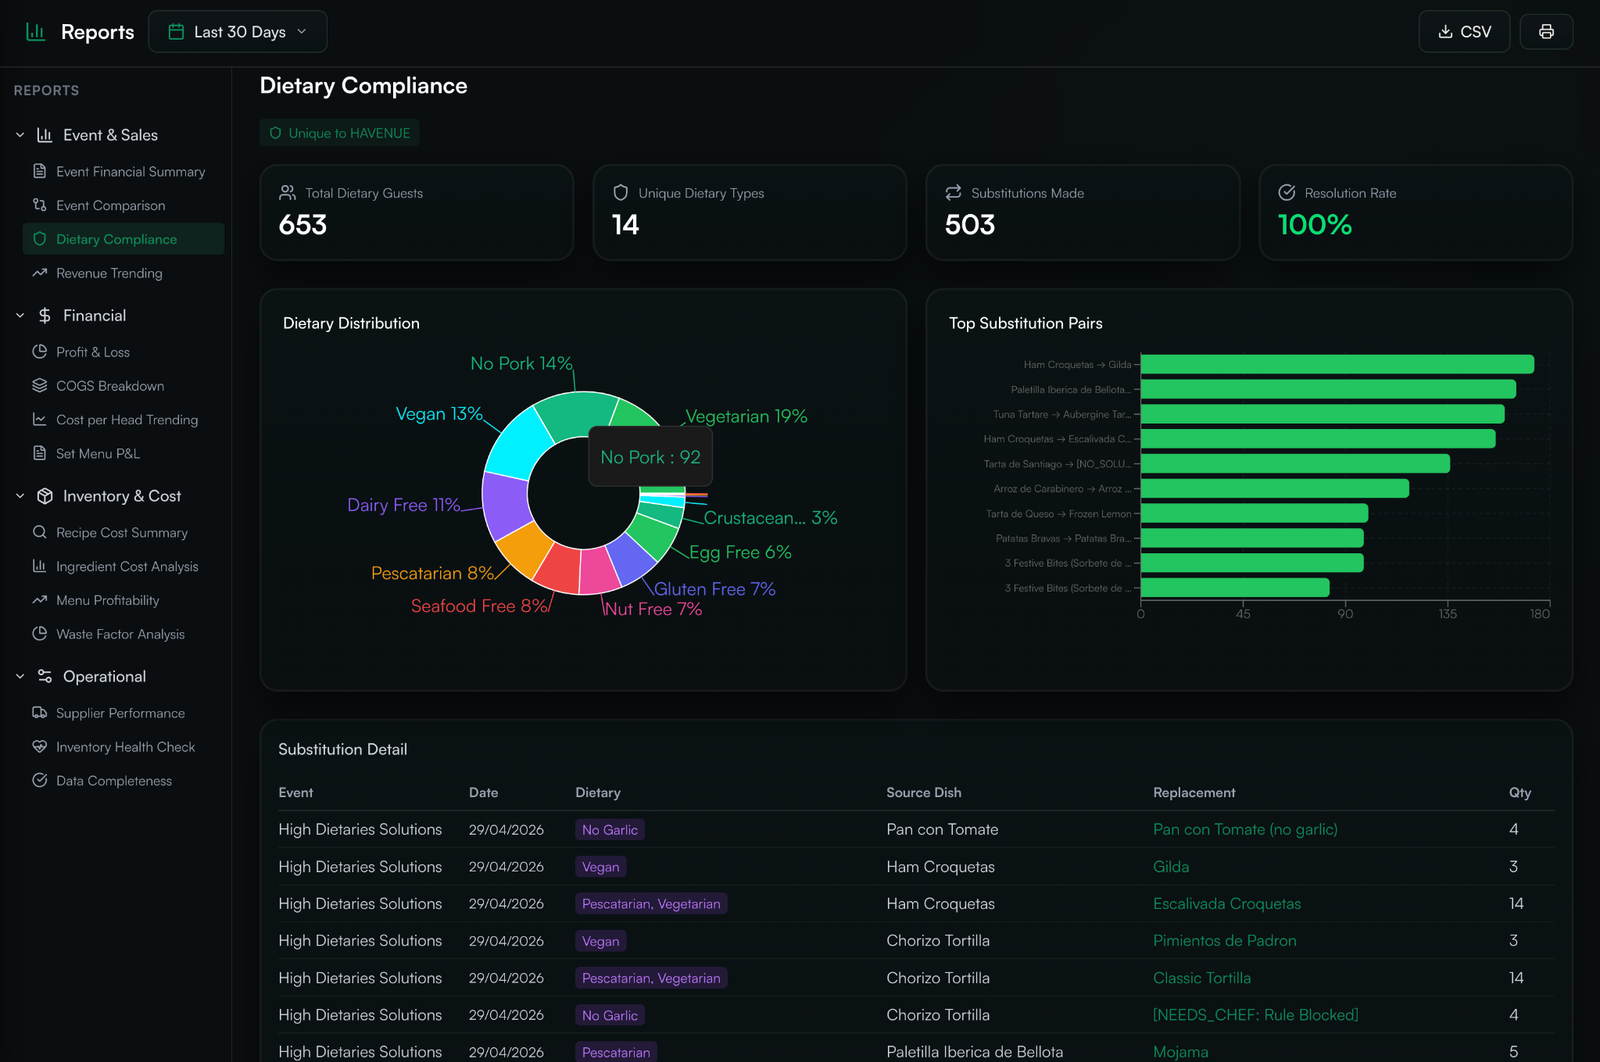Click the Pimientos de Padron replacement
Image resolution: width=1600 pixels, height=1062 pixels.
click(1225, 941)
